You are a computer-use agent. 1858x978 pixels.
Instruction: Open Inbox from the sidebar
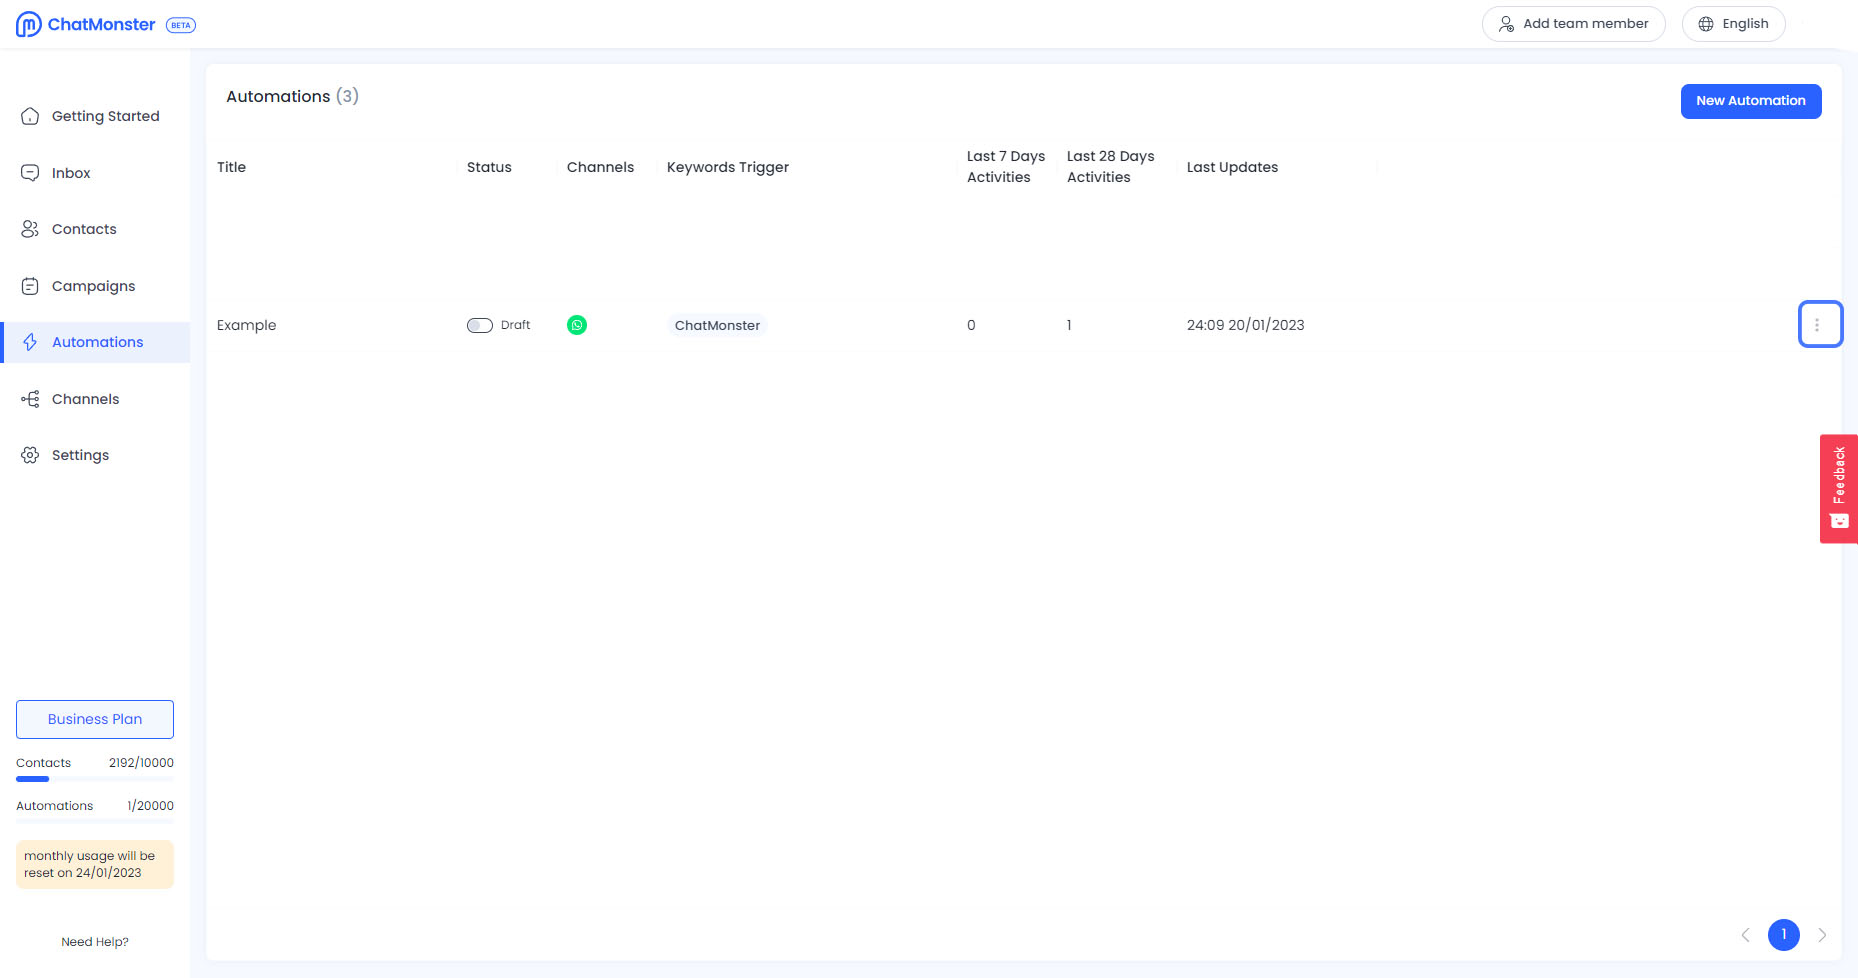click(71, 173)
